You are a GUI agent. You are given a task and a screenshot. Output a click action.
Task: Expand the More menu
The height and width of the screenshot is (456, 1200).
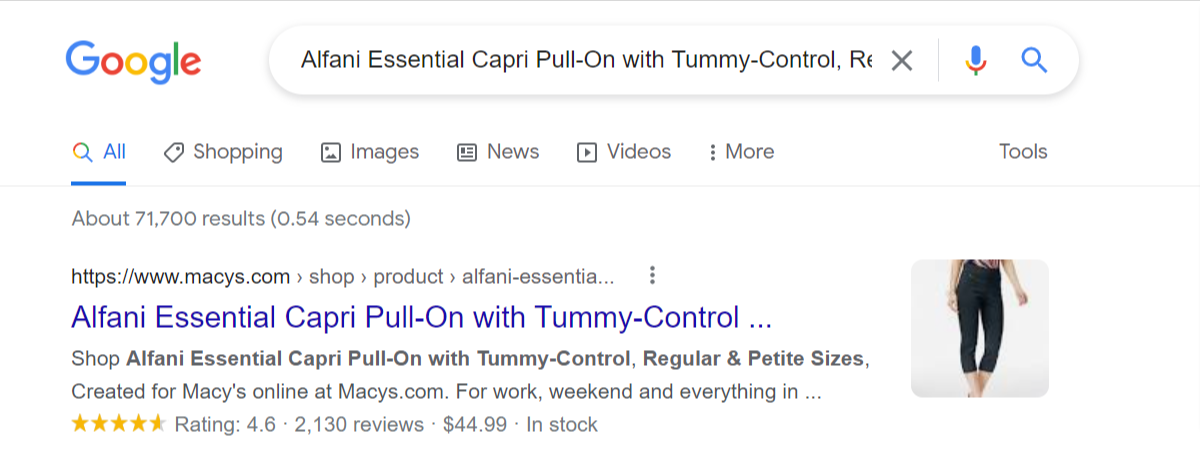click(x=740, y=152)
